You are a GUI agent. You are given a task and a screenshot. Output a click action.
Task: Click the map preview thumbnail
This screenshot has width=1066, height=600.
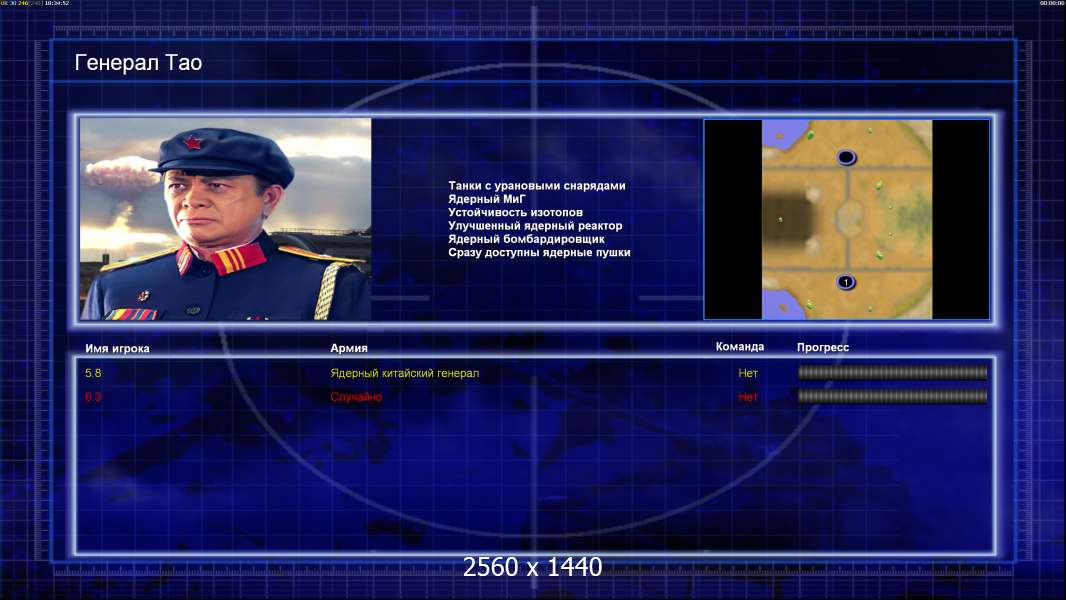tap(846, 219)
